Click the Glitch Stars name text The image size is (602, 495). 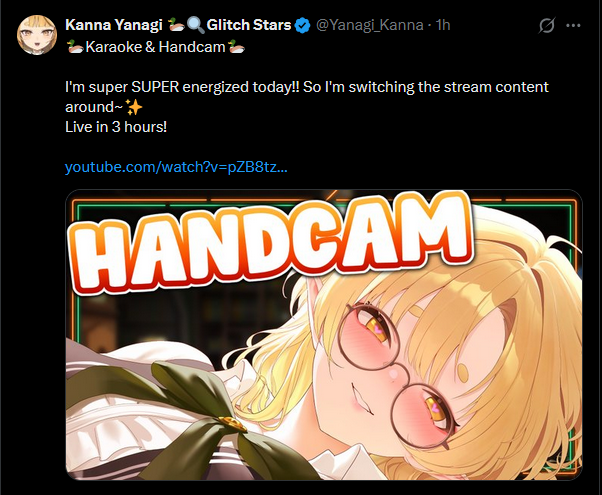[249, 25]
